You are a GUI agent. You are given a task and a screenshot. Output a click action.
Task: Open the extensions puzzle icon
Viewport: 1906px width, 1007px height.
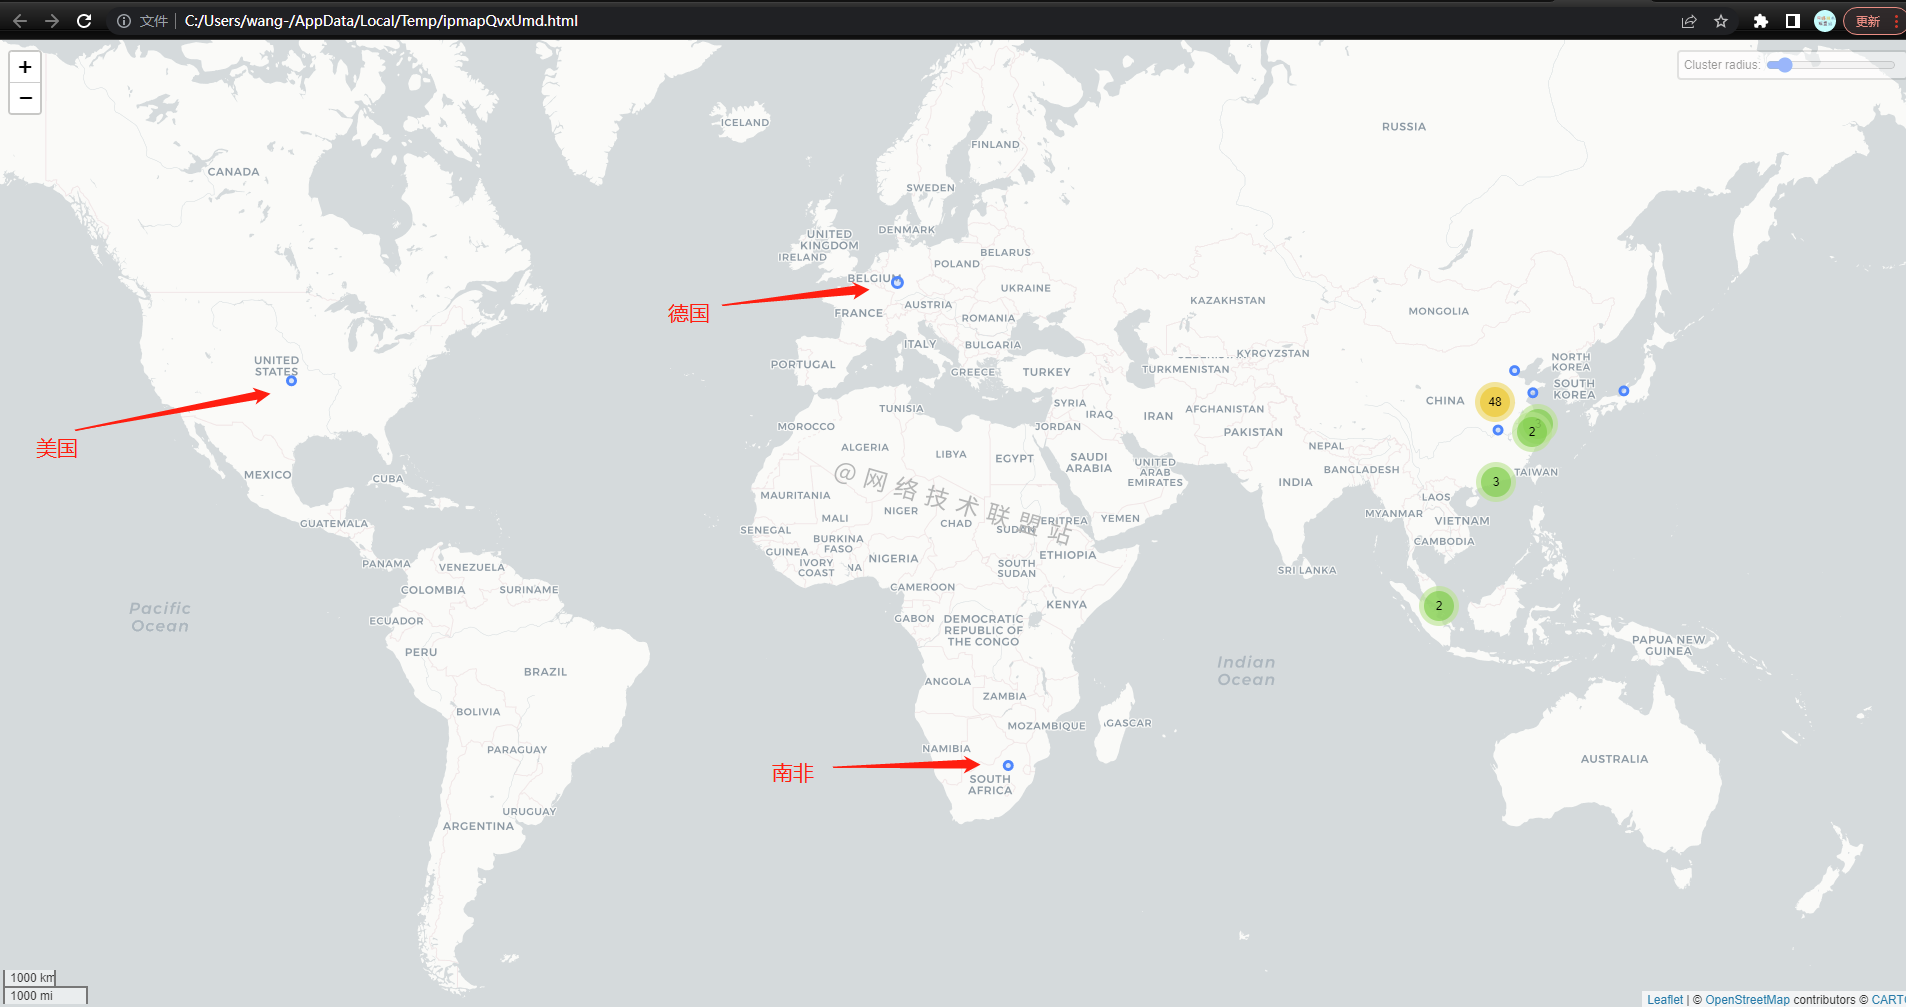[x=1761, y=21]
